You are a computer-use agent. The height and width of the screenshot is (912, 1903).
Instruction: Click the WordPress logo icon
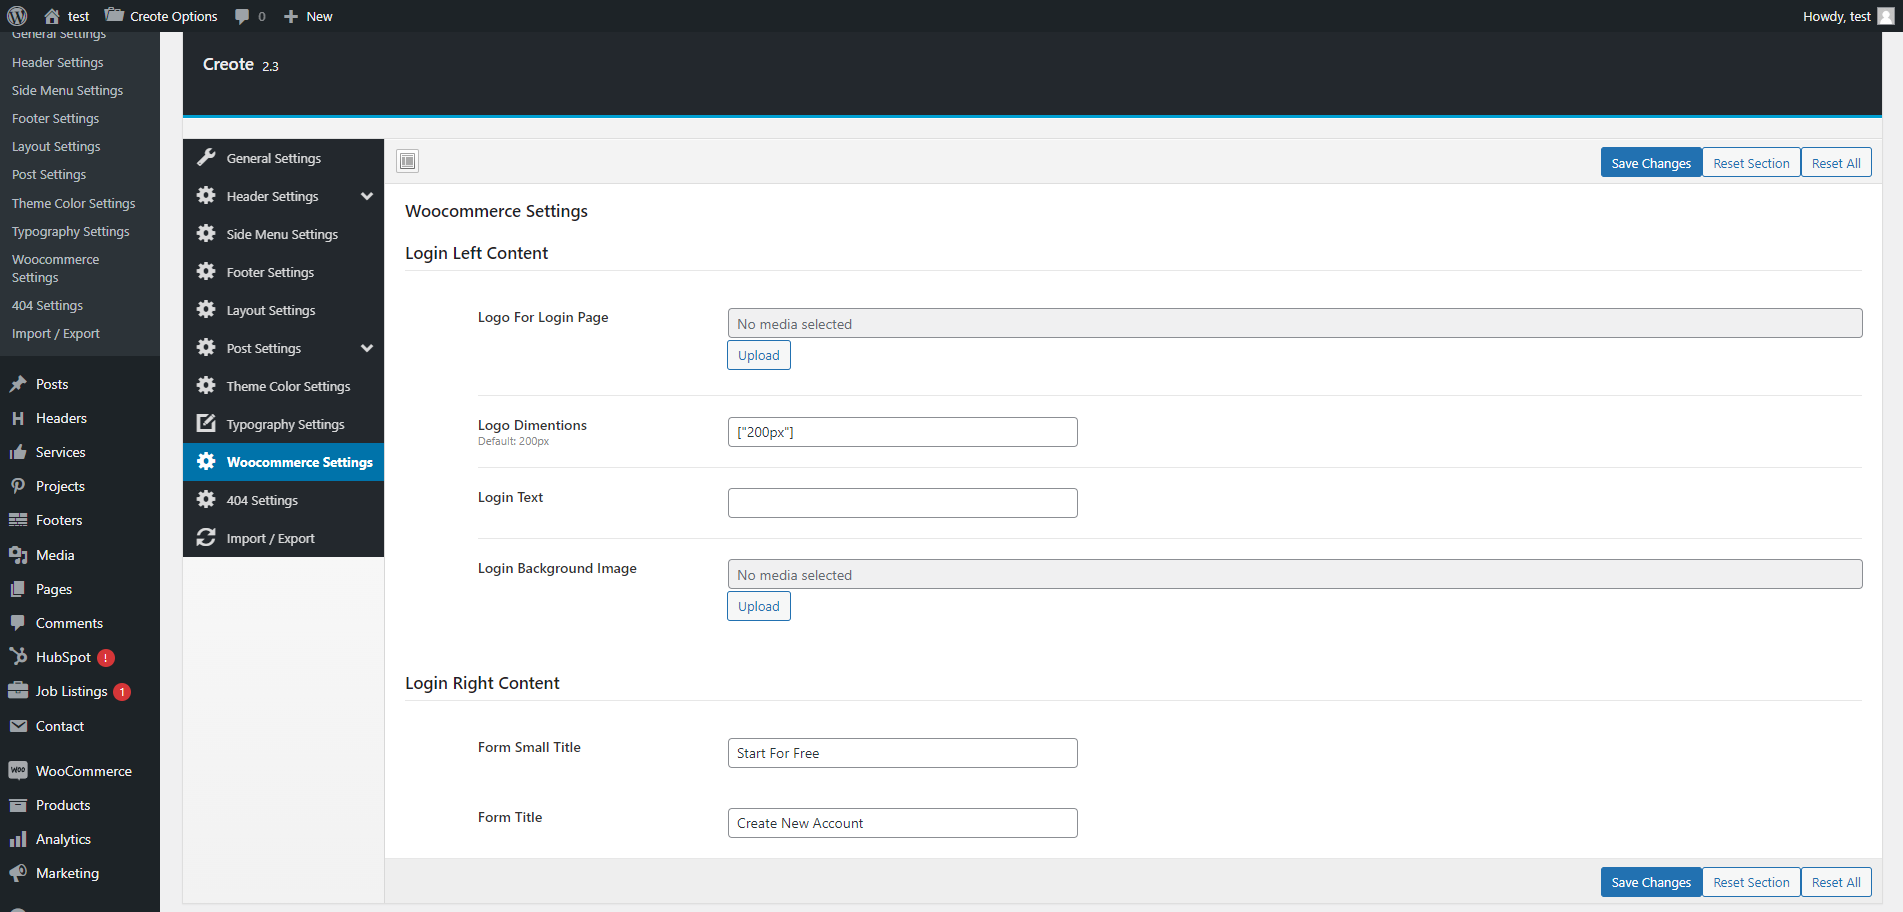[17, 16]
